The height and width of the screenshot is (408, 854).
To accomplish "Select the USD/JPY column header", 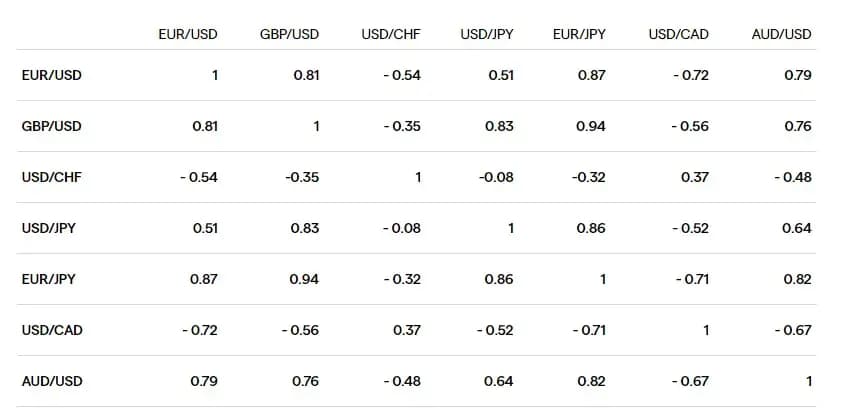I will click(487, 34).
